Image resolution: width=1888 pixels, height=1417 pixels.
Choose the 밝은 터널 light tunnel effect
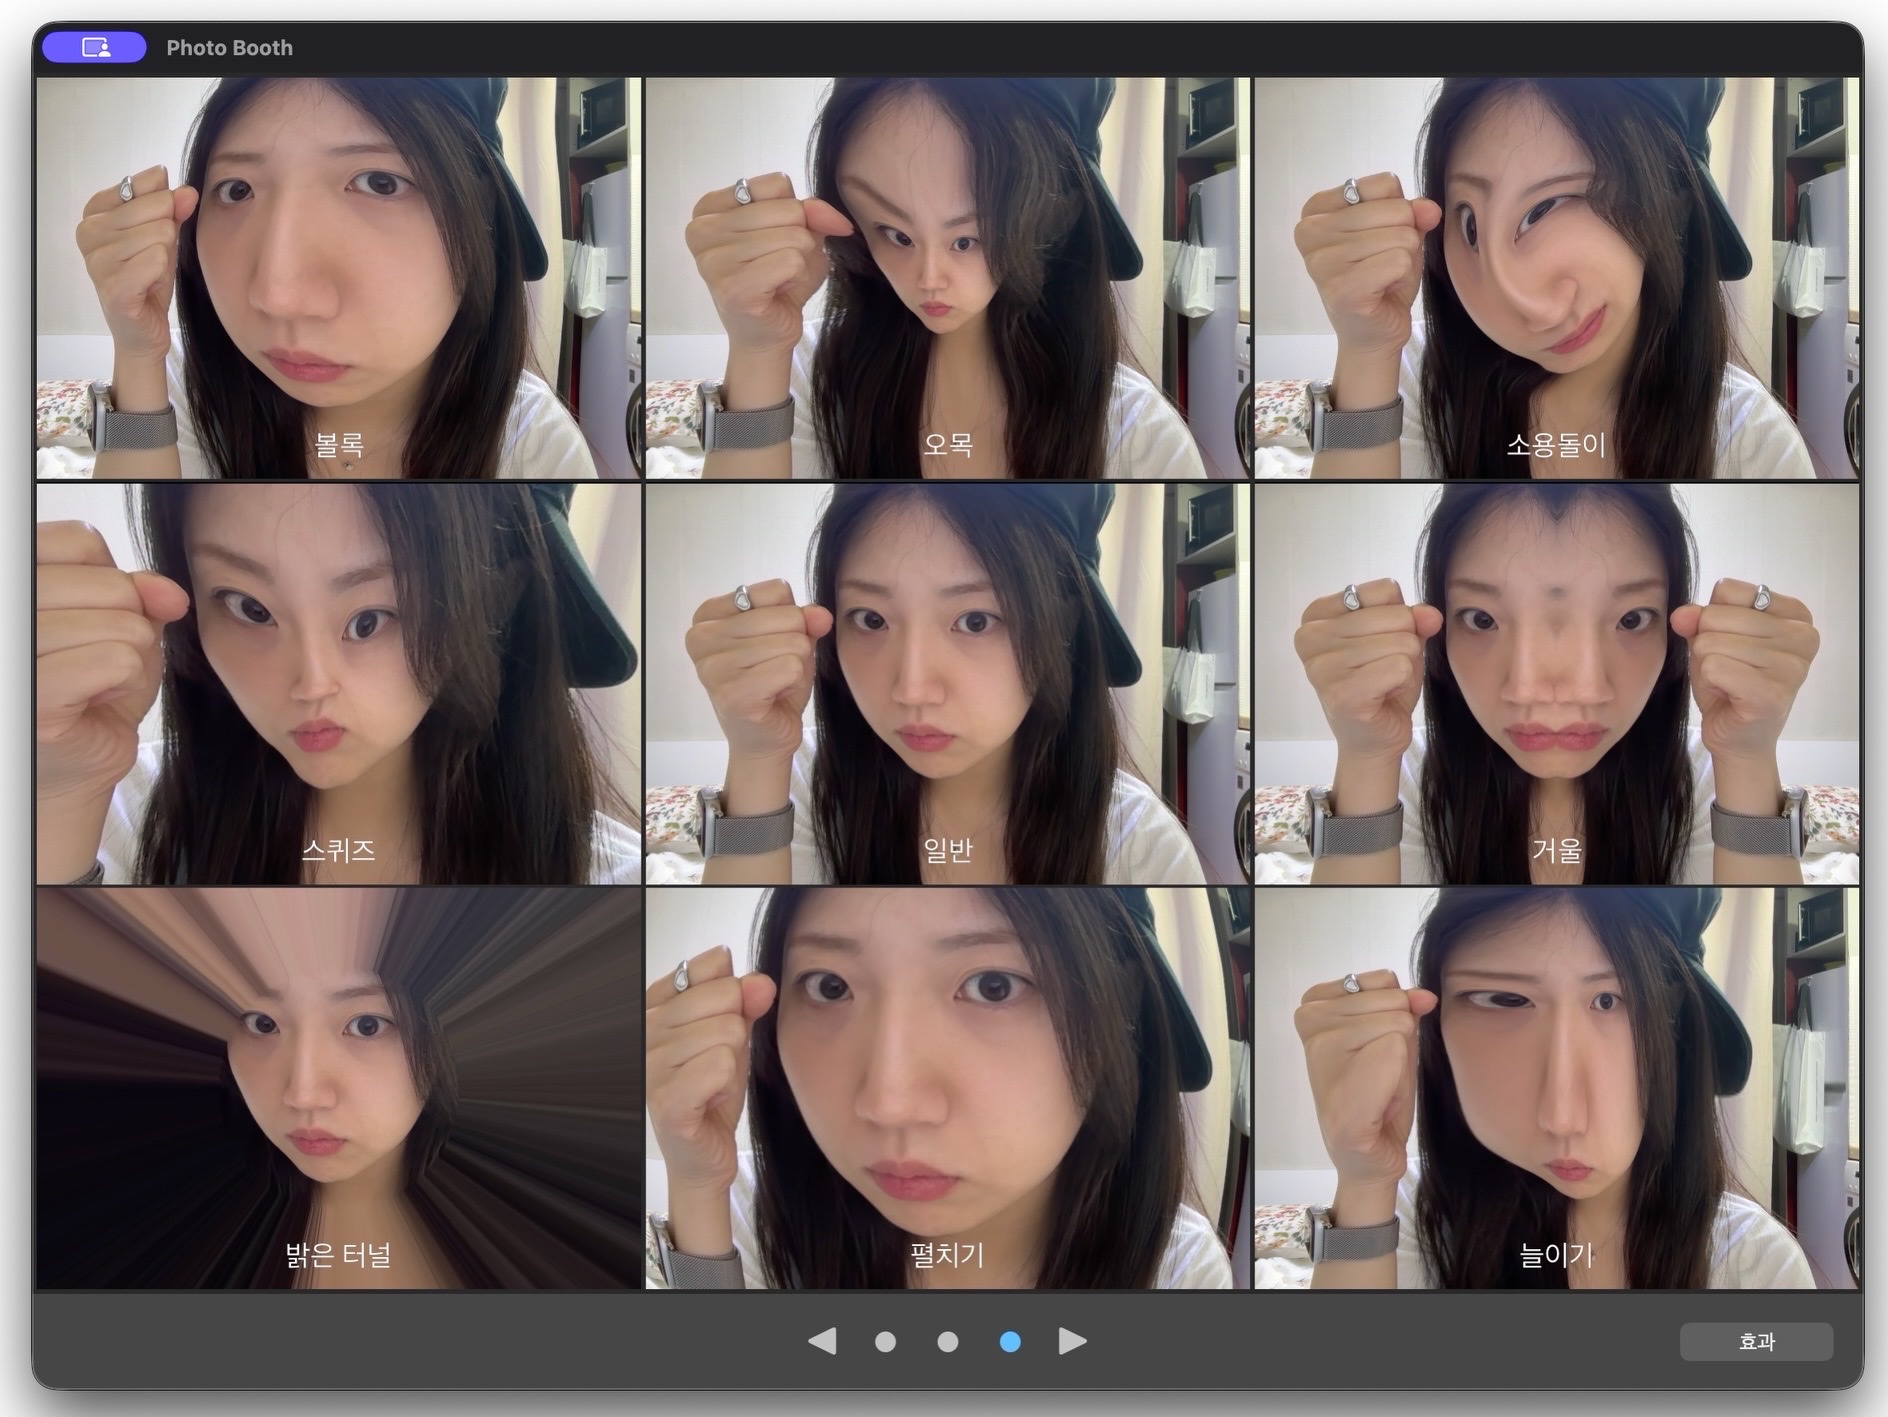[x=339, y=1089]
